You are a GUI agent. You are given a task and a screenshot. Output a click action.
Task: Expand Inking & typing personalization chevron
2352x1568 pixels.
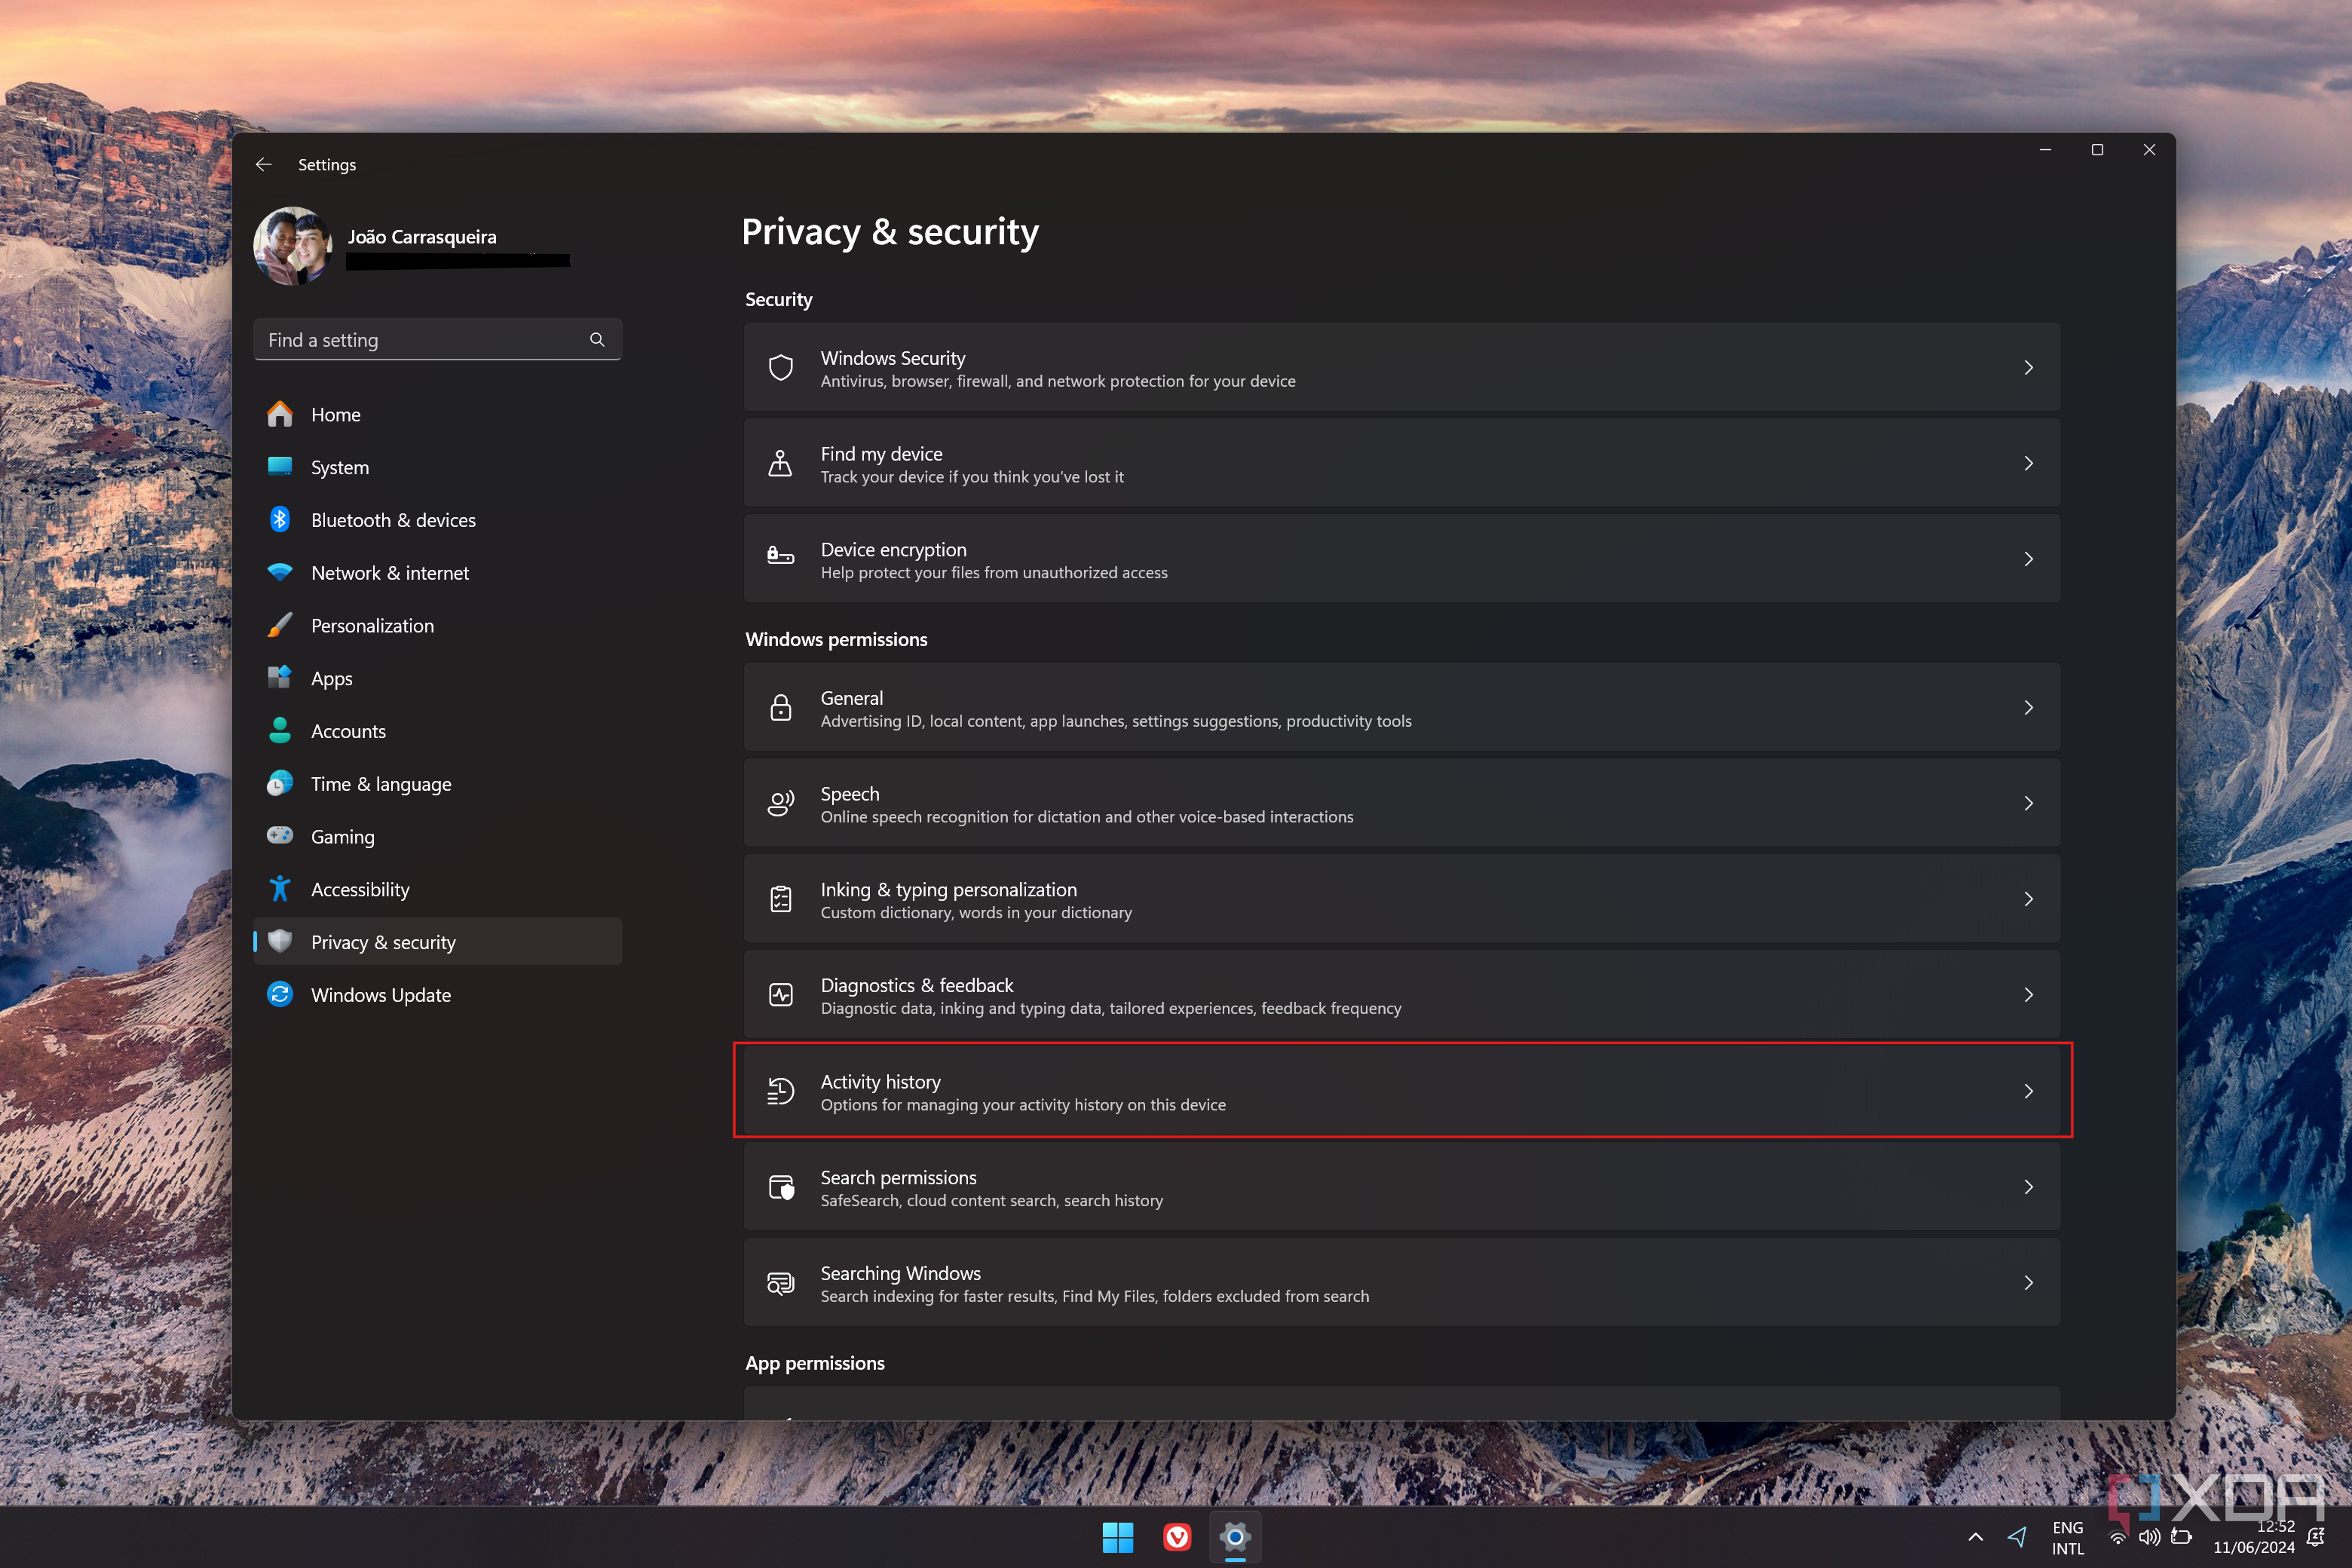tap(2029, 899)
